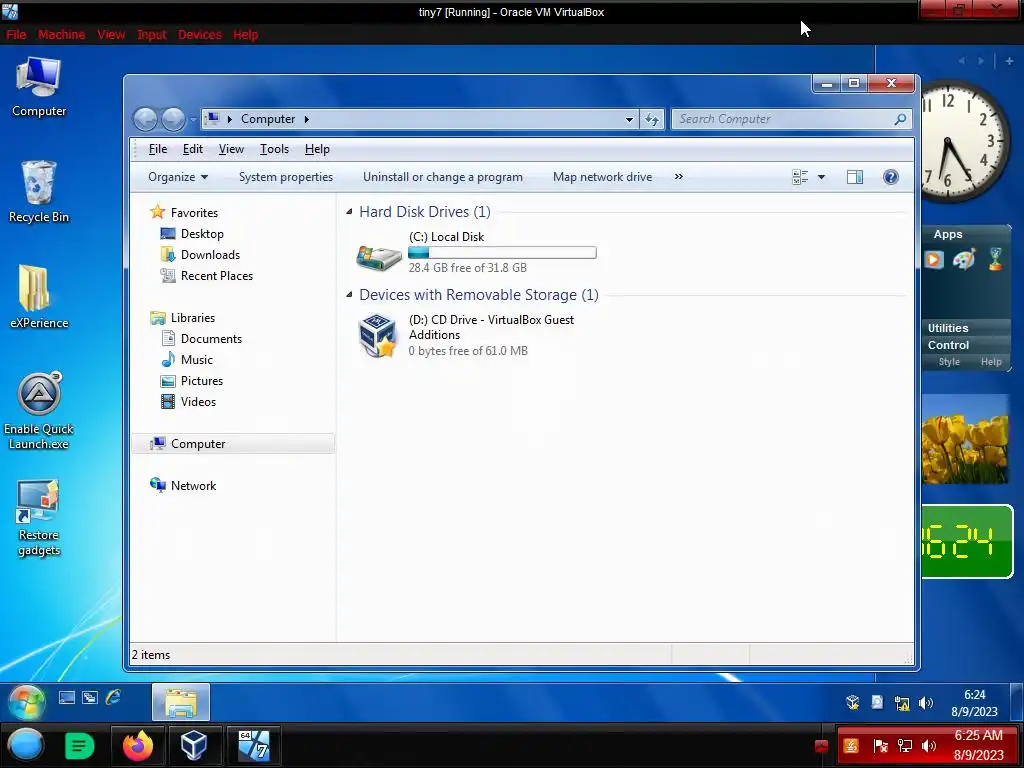Launch Internet Explorer from quick launch
Screen dimensions: 1024x768
[x=113, y=697]
